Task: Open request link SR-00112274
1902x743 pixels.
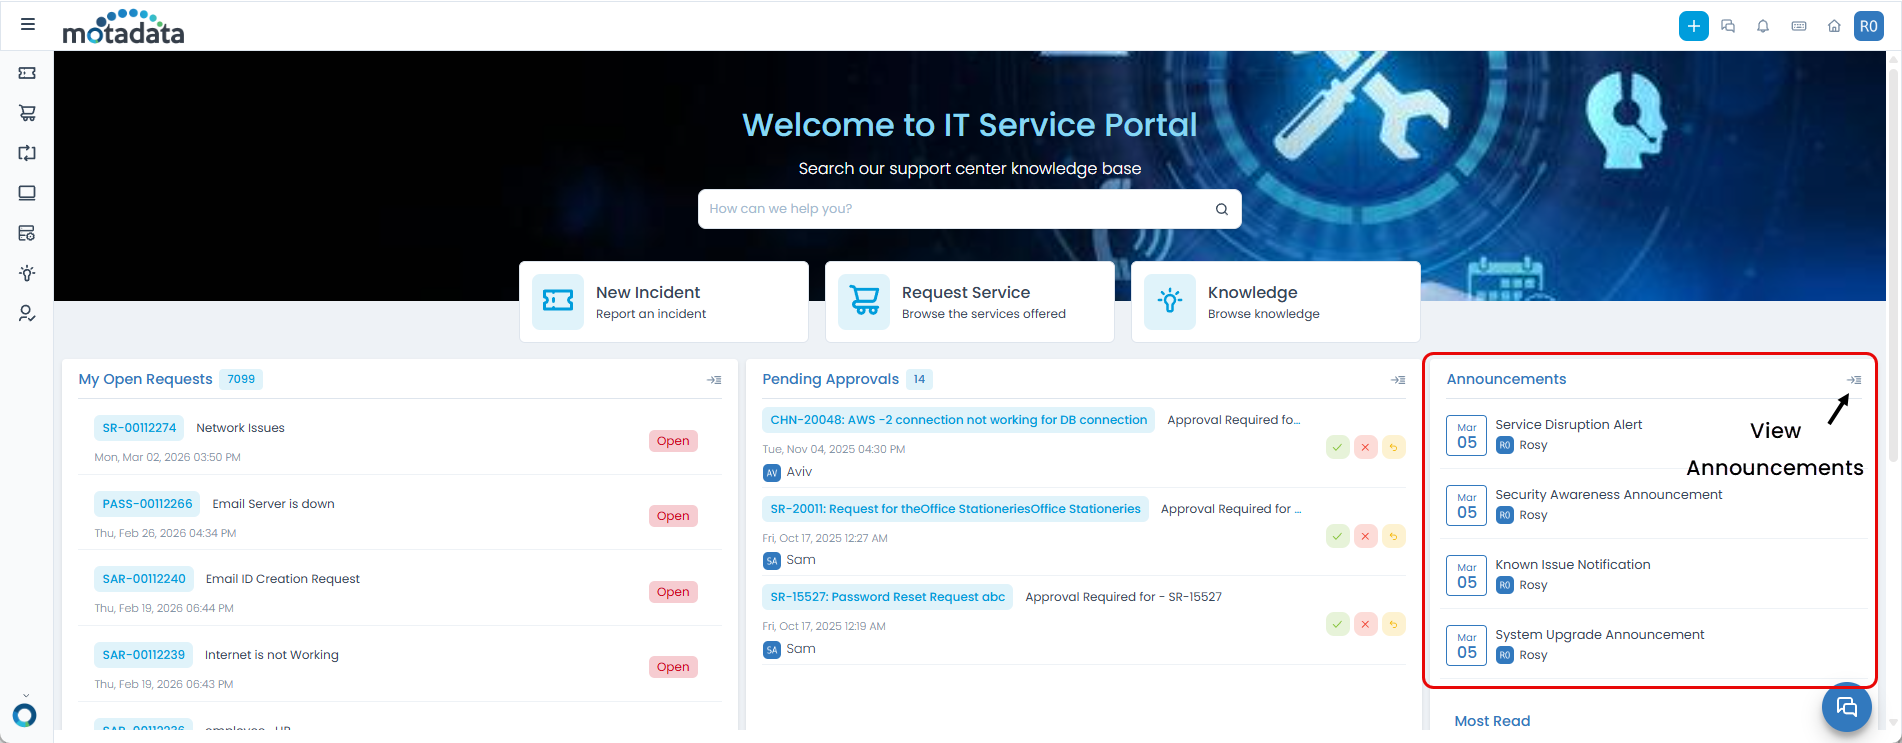Action: (x=139, y=428)
